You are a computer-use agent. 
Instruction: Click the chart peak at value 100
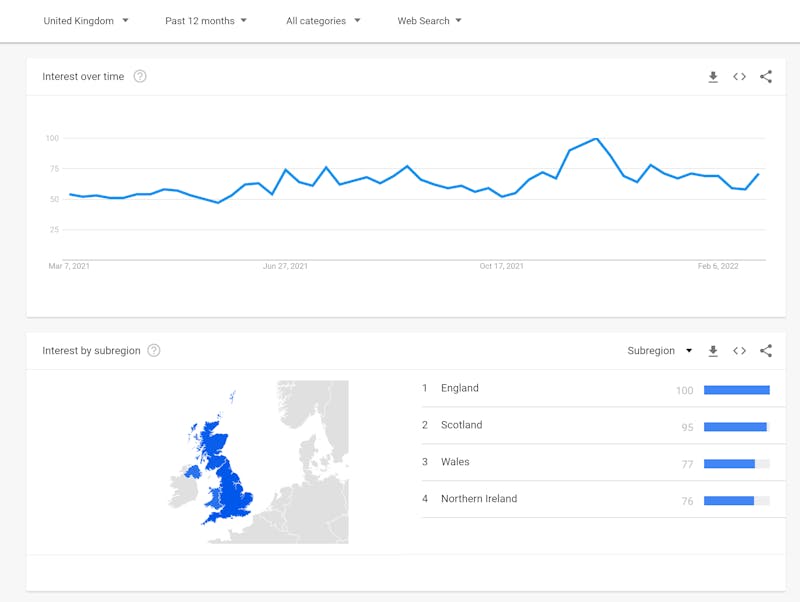[x=596, y=138]
